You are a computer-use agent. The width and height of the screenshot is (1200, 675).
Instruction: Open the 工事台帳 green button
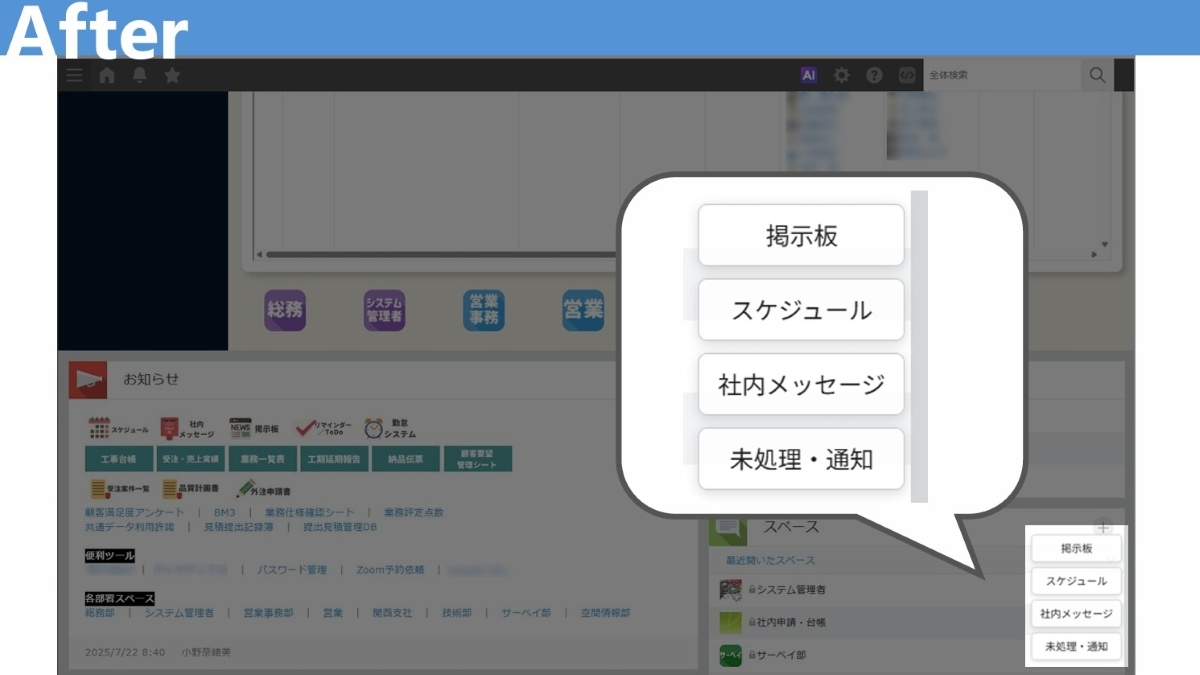[118, 459]
